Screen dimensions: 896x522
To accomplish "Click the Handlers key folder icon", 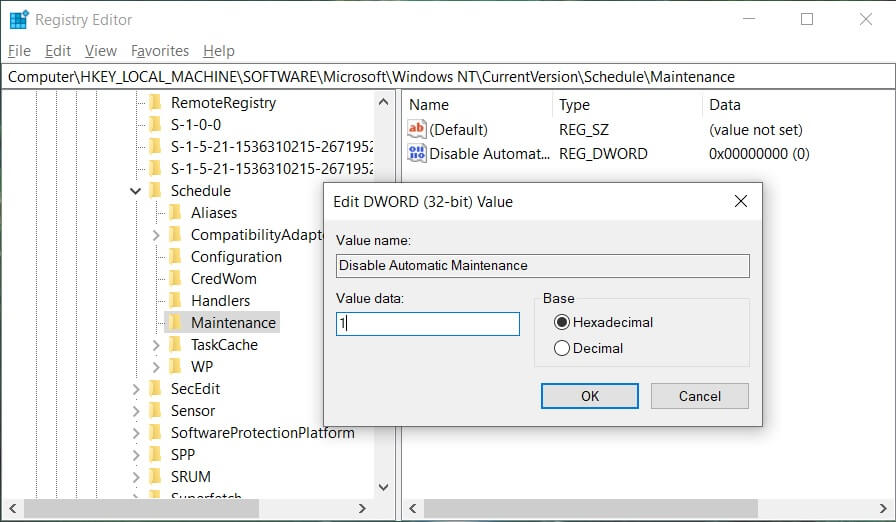I will [x=175, y=300].
